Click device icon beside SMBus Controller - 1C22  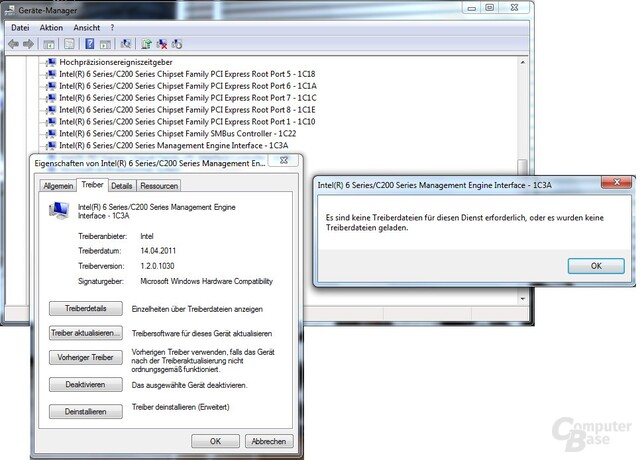51,133
